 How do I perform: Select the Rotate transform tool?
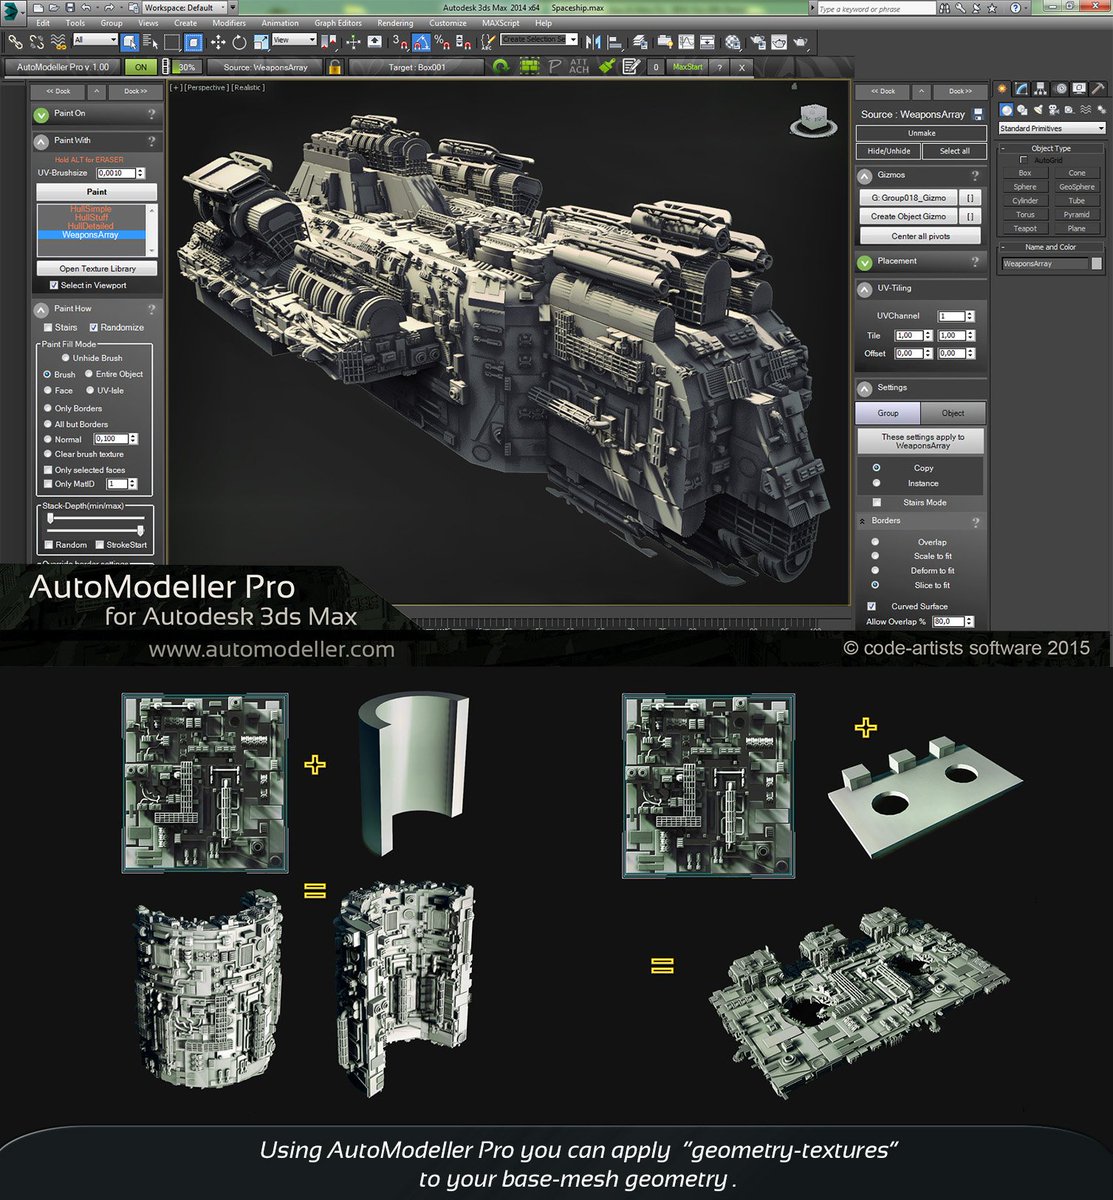239,43
